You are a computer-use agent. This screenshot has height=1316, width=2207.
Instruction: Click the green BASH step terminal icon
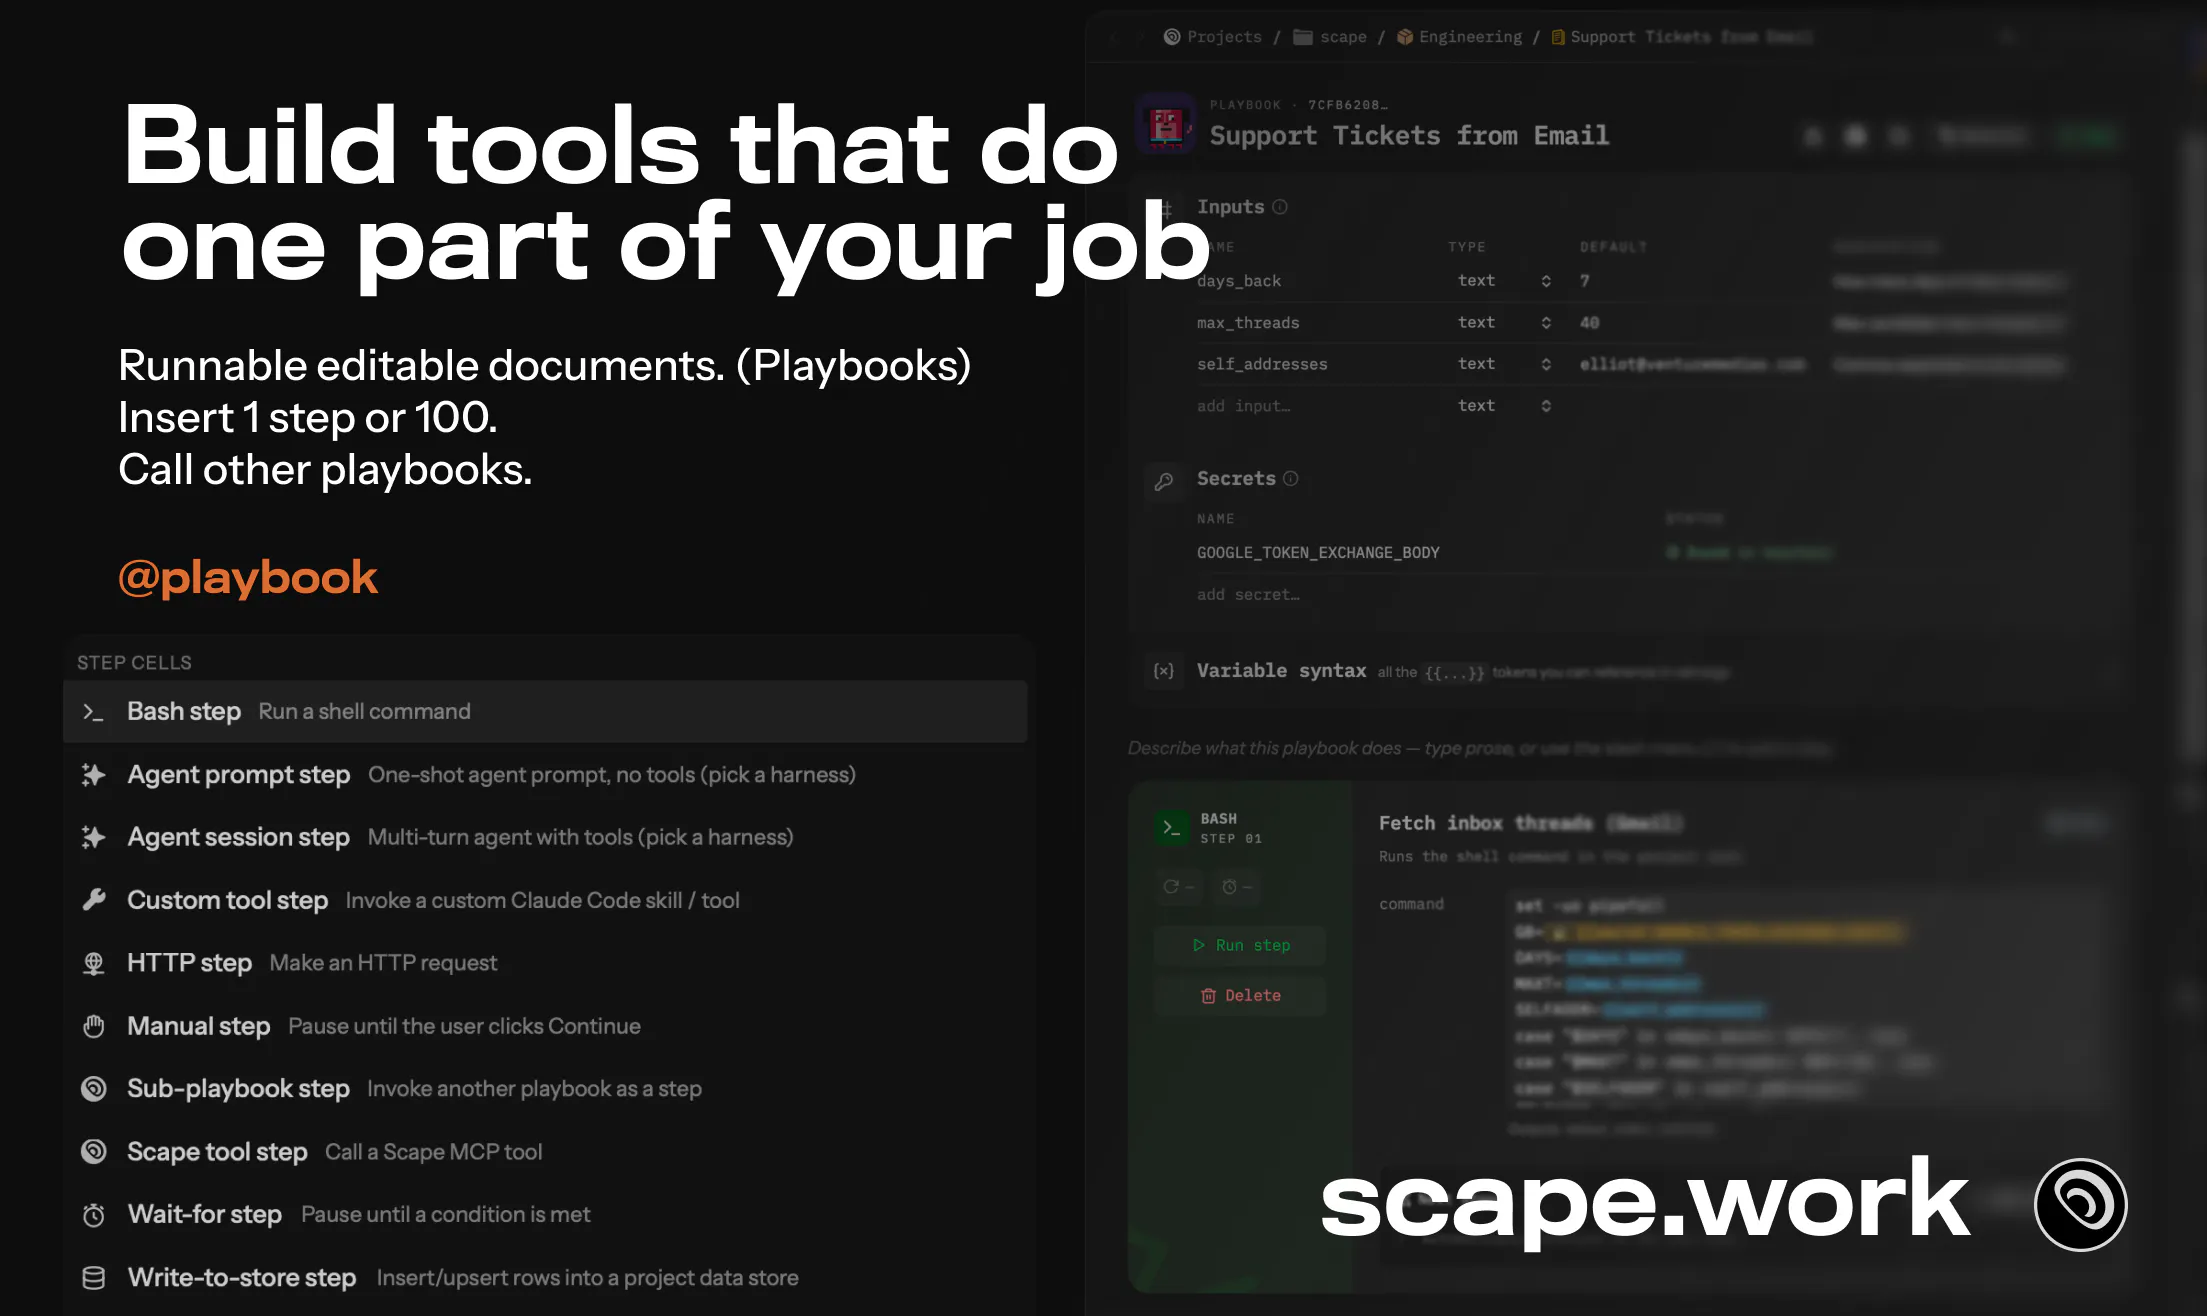(x=1172, y=828)
